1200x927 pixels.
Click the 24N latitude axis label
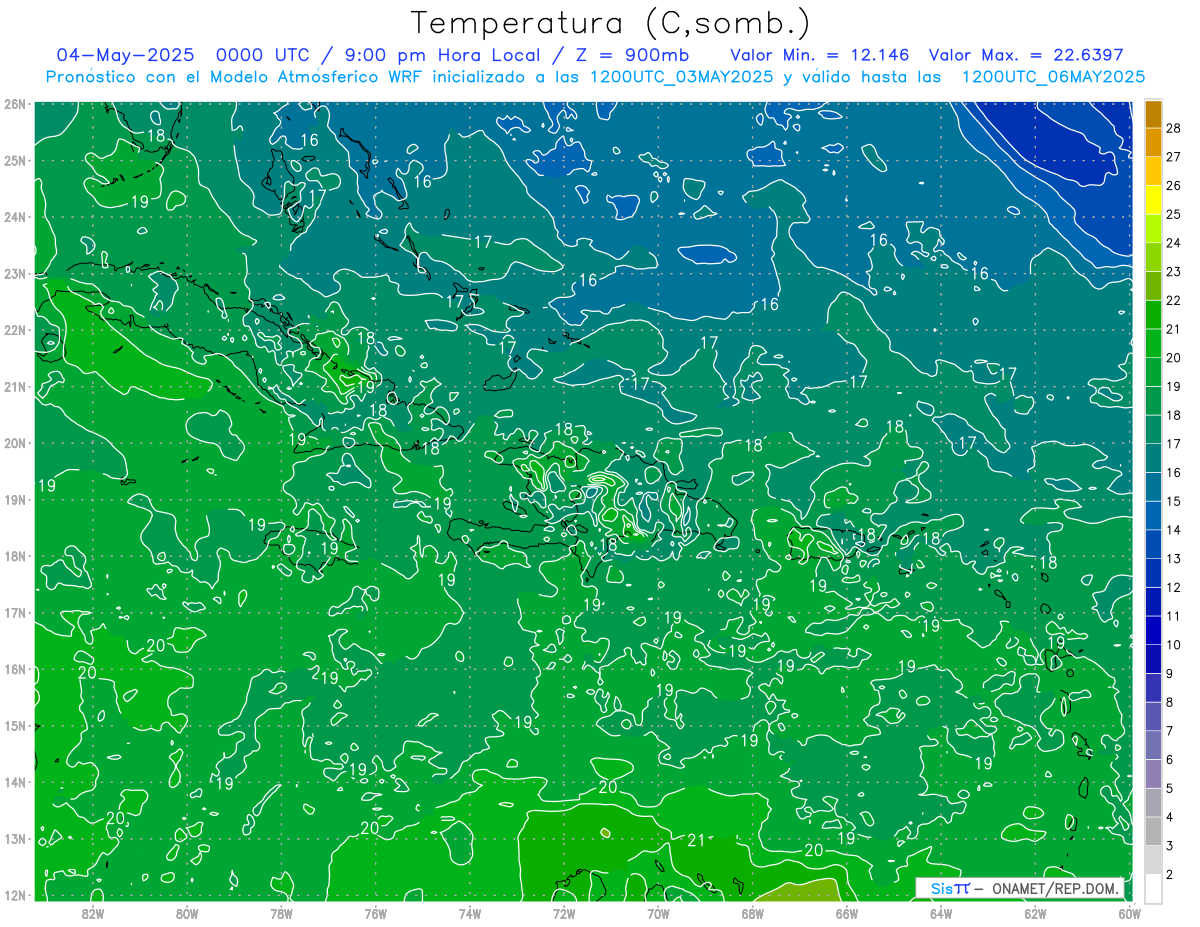tap(15, 217)
